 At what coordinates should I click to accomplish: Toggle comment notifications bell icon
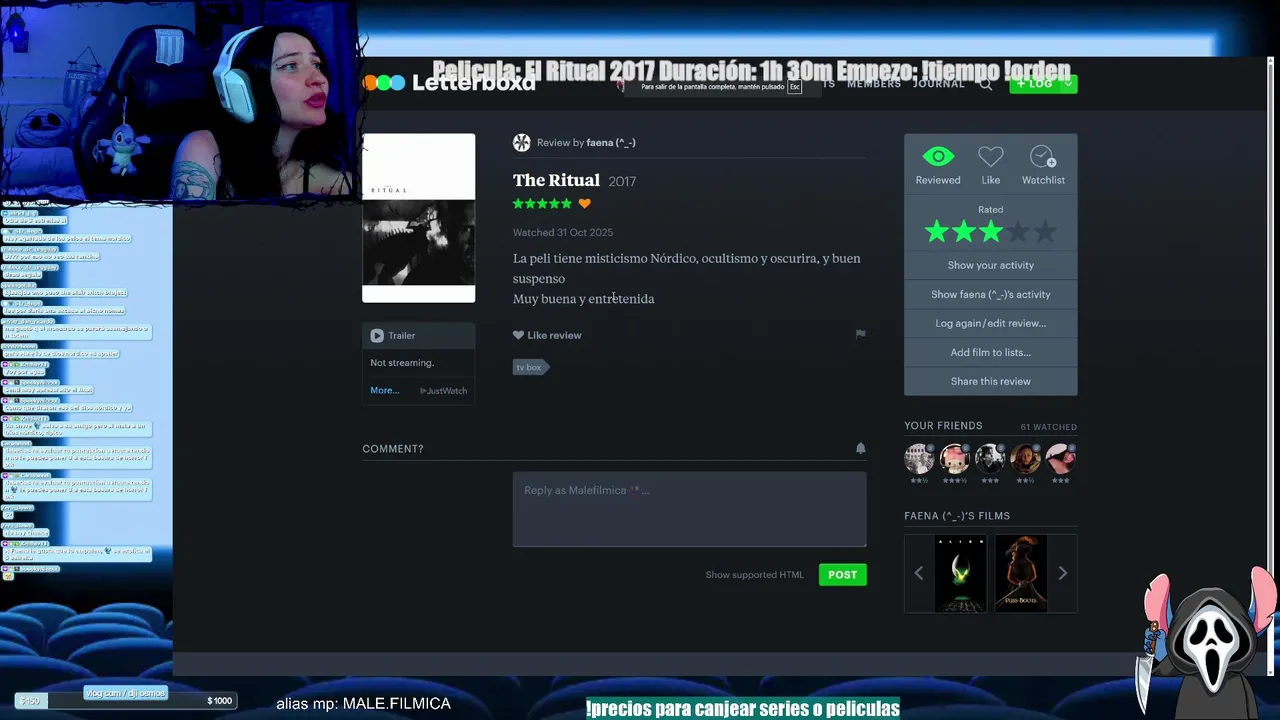860,448
